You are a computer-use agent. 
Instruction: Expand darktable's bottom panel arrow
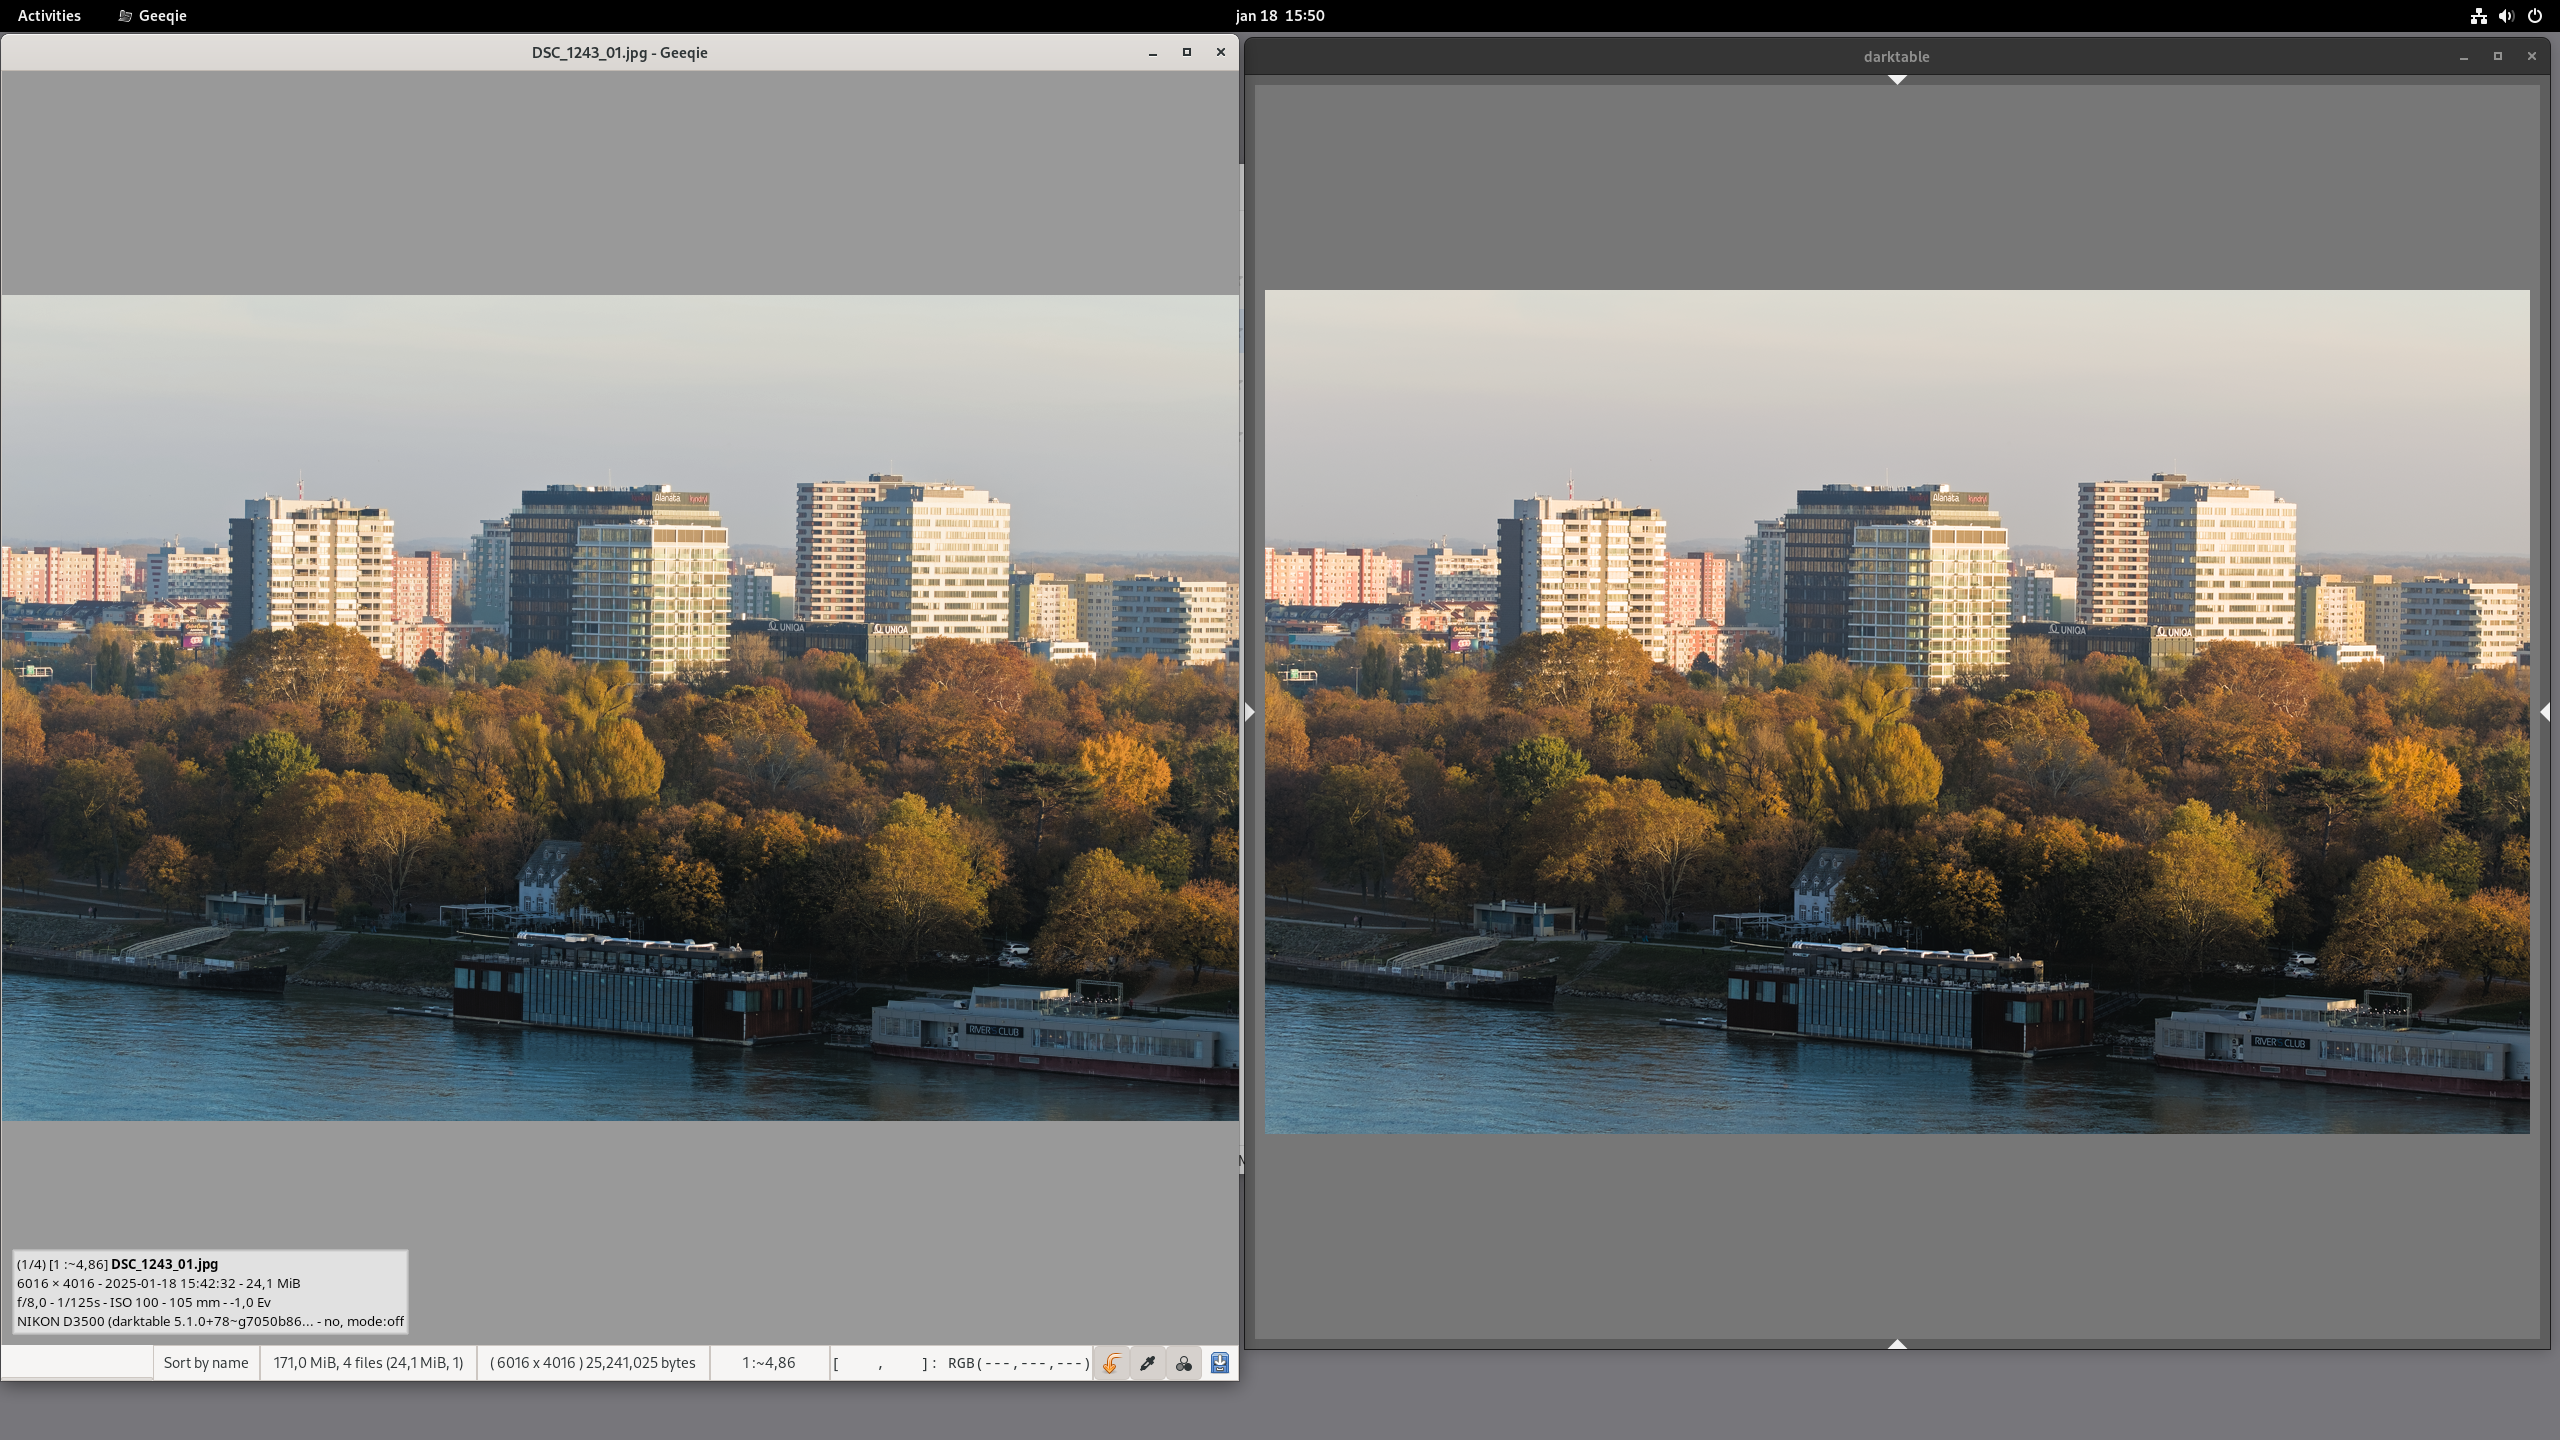point(1897,1344)
